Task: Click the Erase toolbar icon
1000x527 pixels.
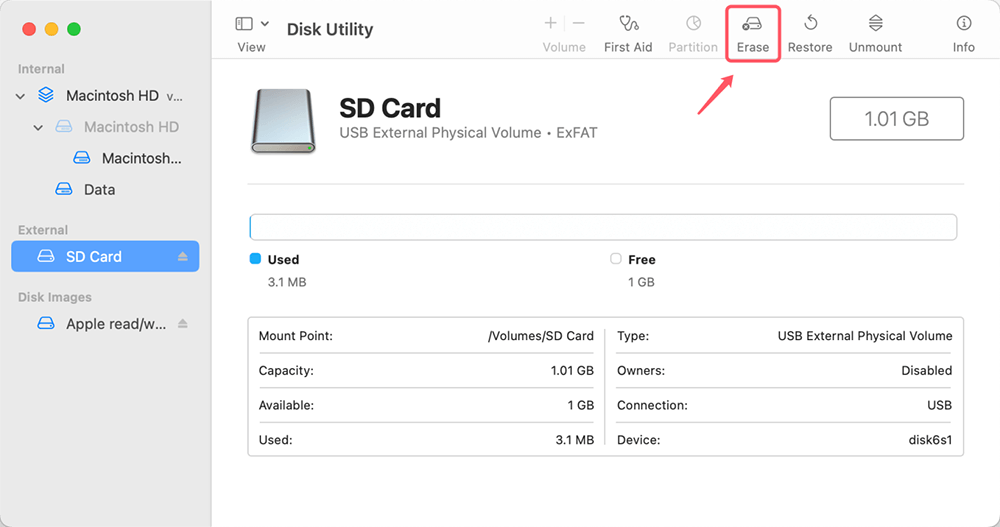Action: click(752, 24)
